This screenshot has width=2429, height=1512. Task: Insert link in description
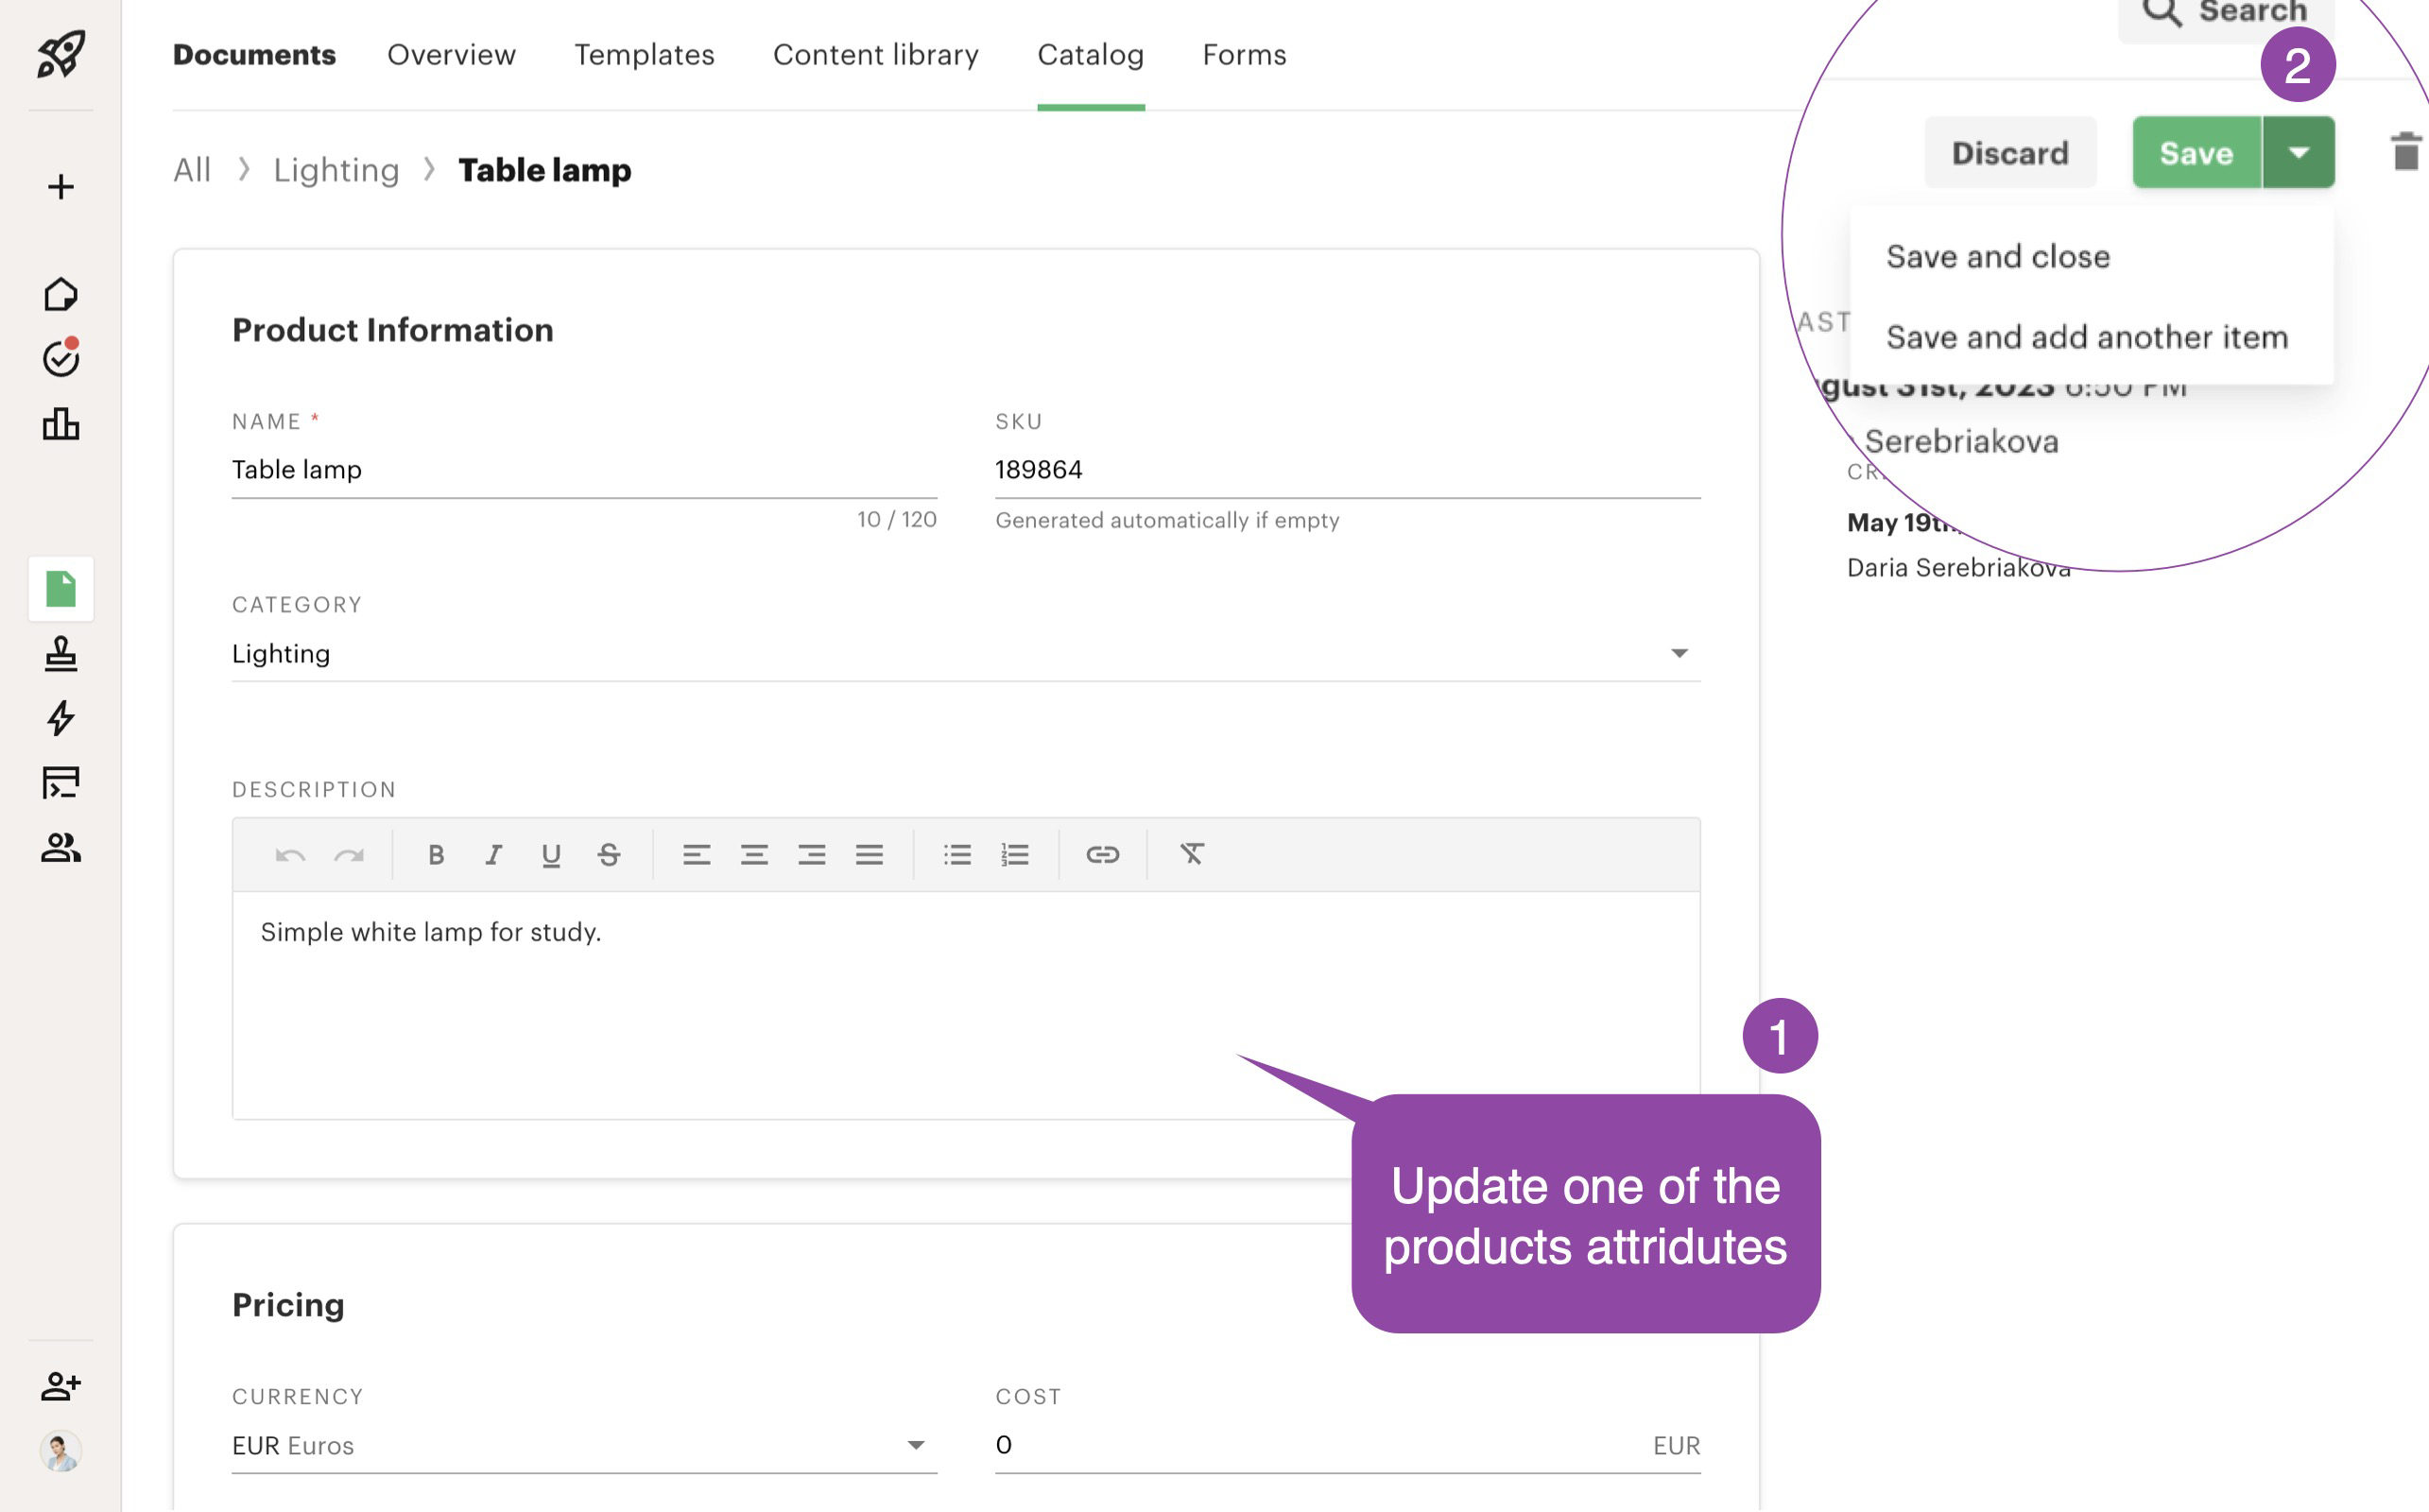[x=1102, y=855]
